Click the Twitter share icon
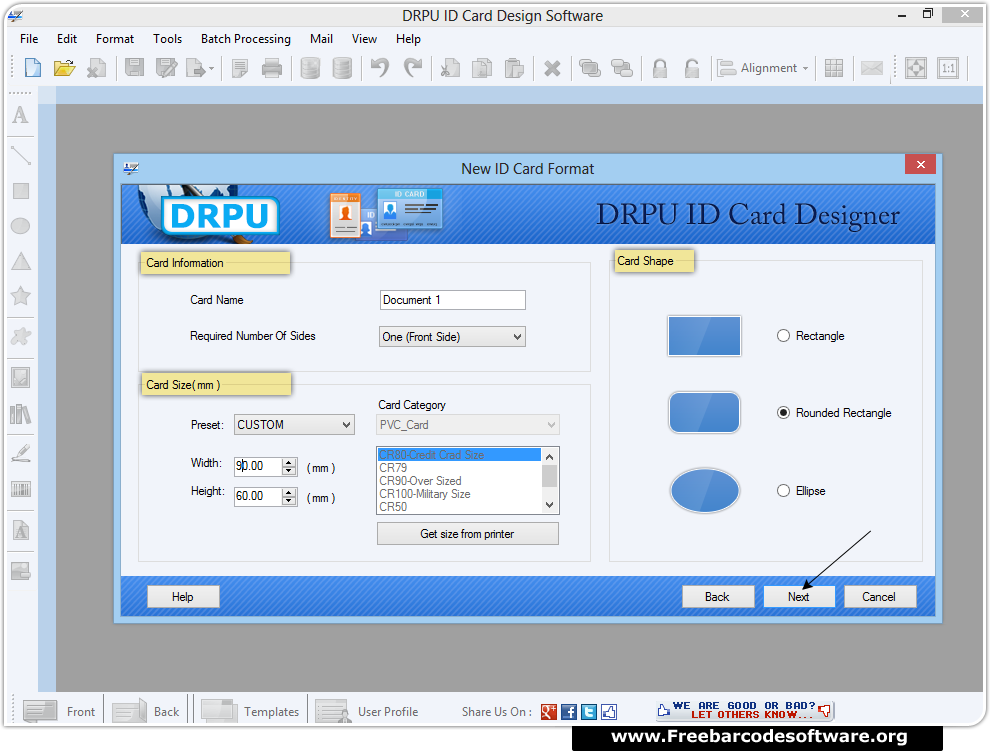This screenshot has height=751, width=990. pyautogui.click(x=589, y=712)
